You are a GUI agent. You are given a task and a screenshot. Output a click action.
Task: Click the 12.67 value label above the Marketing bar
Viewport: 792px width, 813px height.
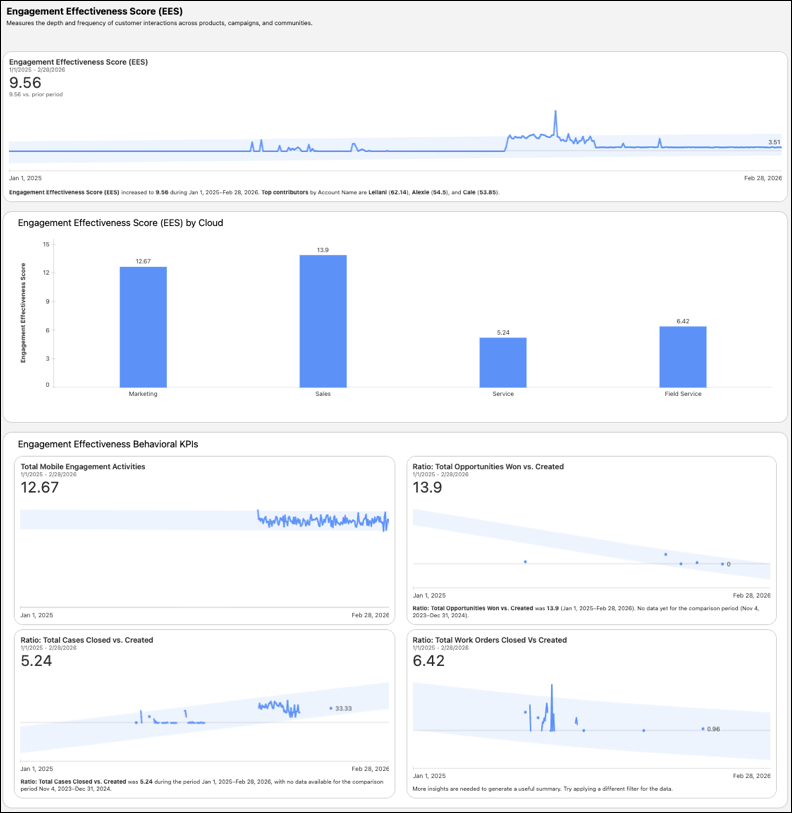[143, 261]
